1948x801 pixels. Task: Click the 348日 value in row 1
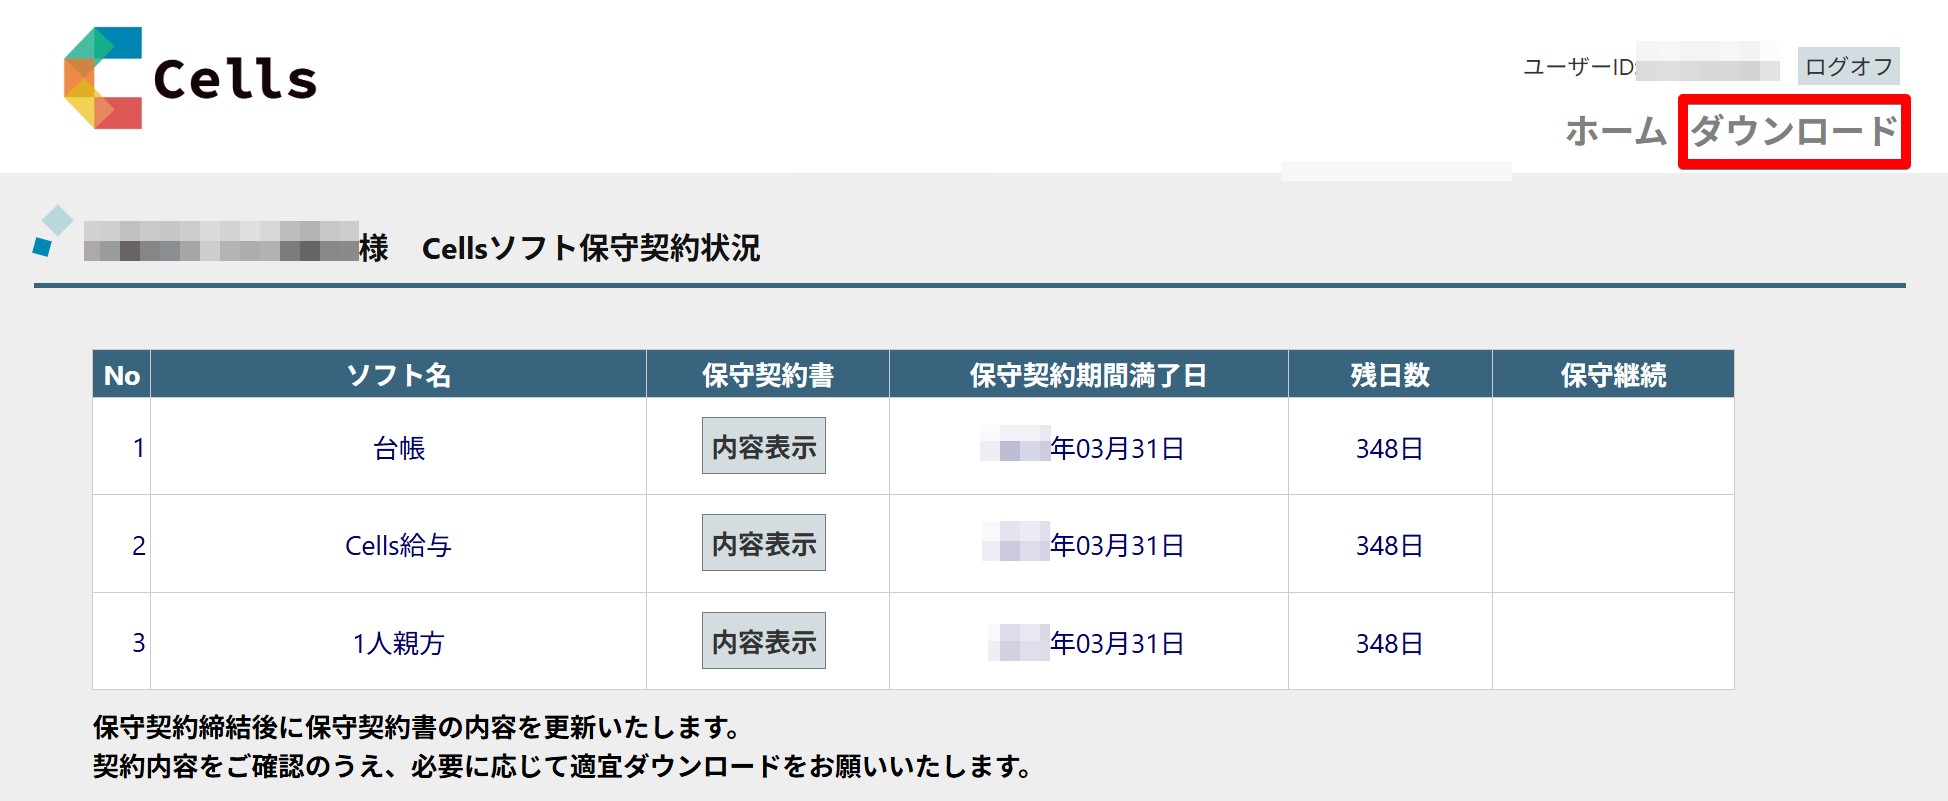click(x=1390, y=448)
